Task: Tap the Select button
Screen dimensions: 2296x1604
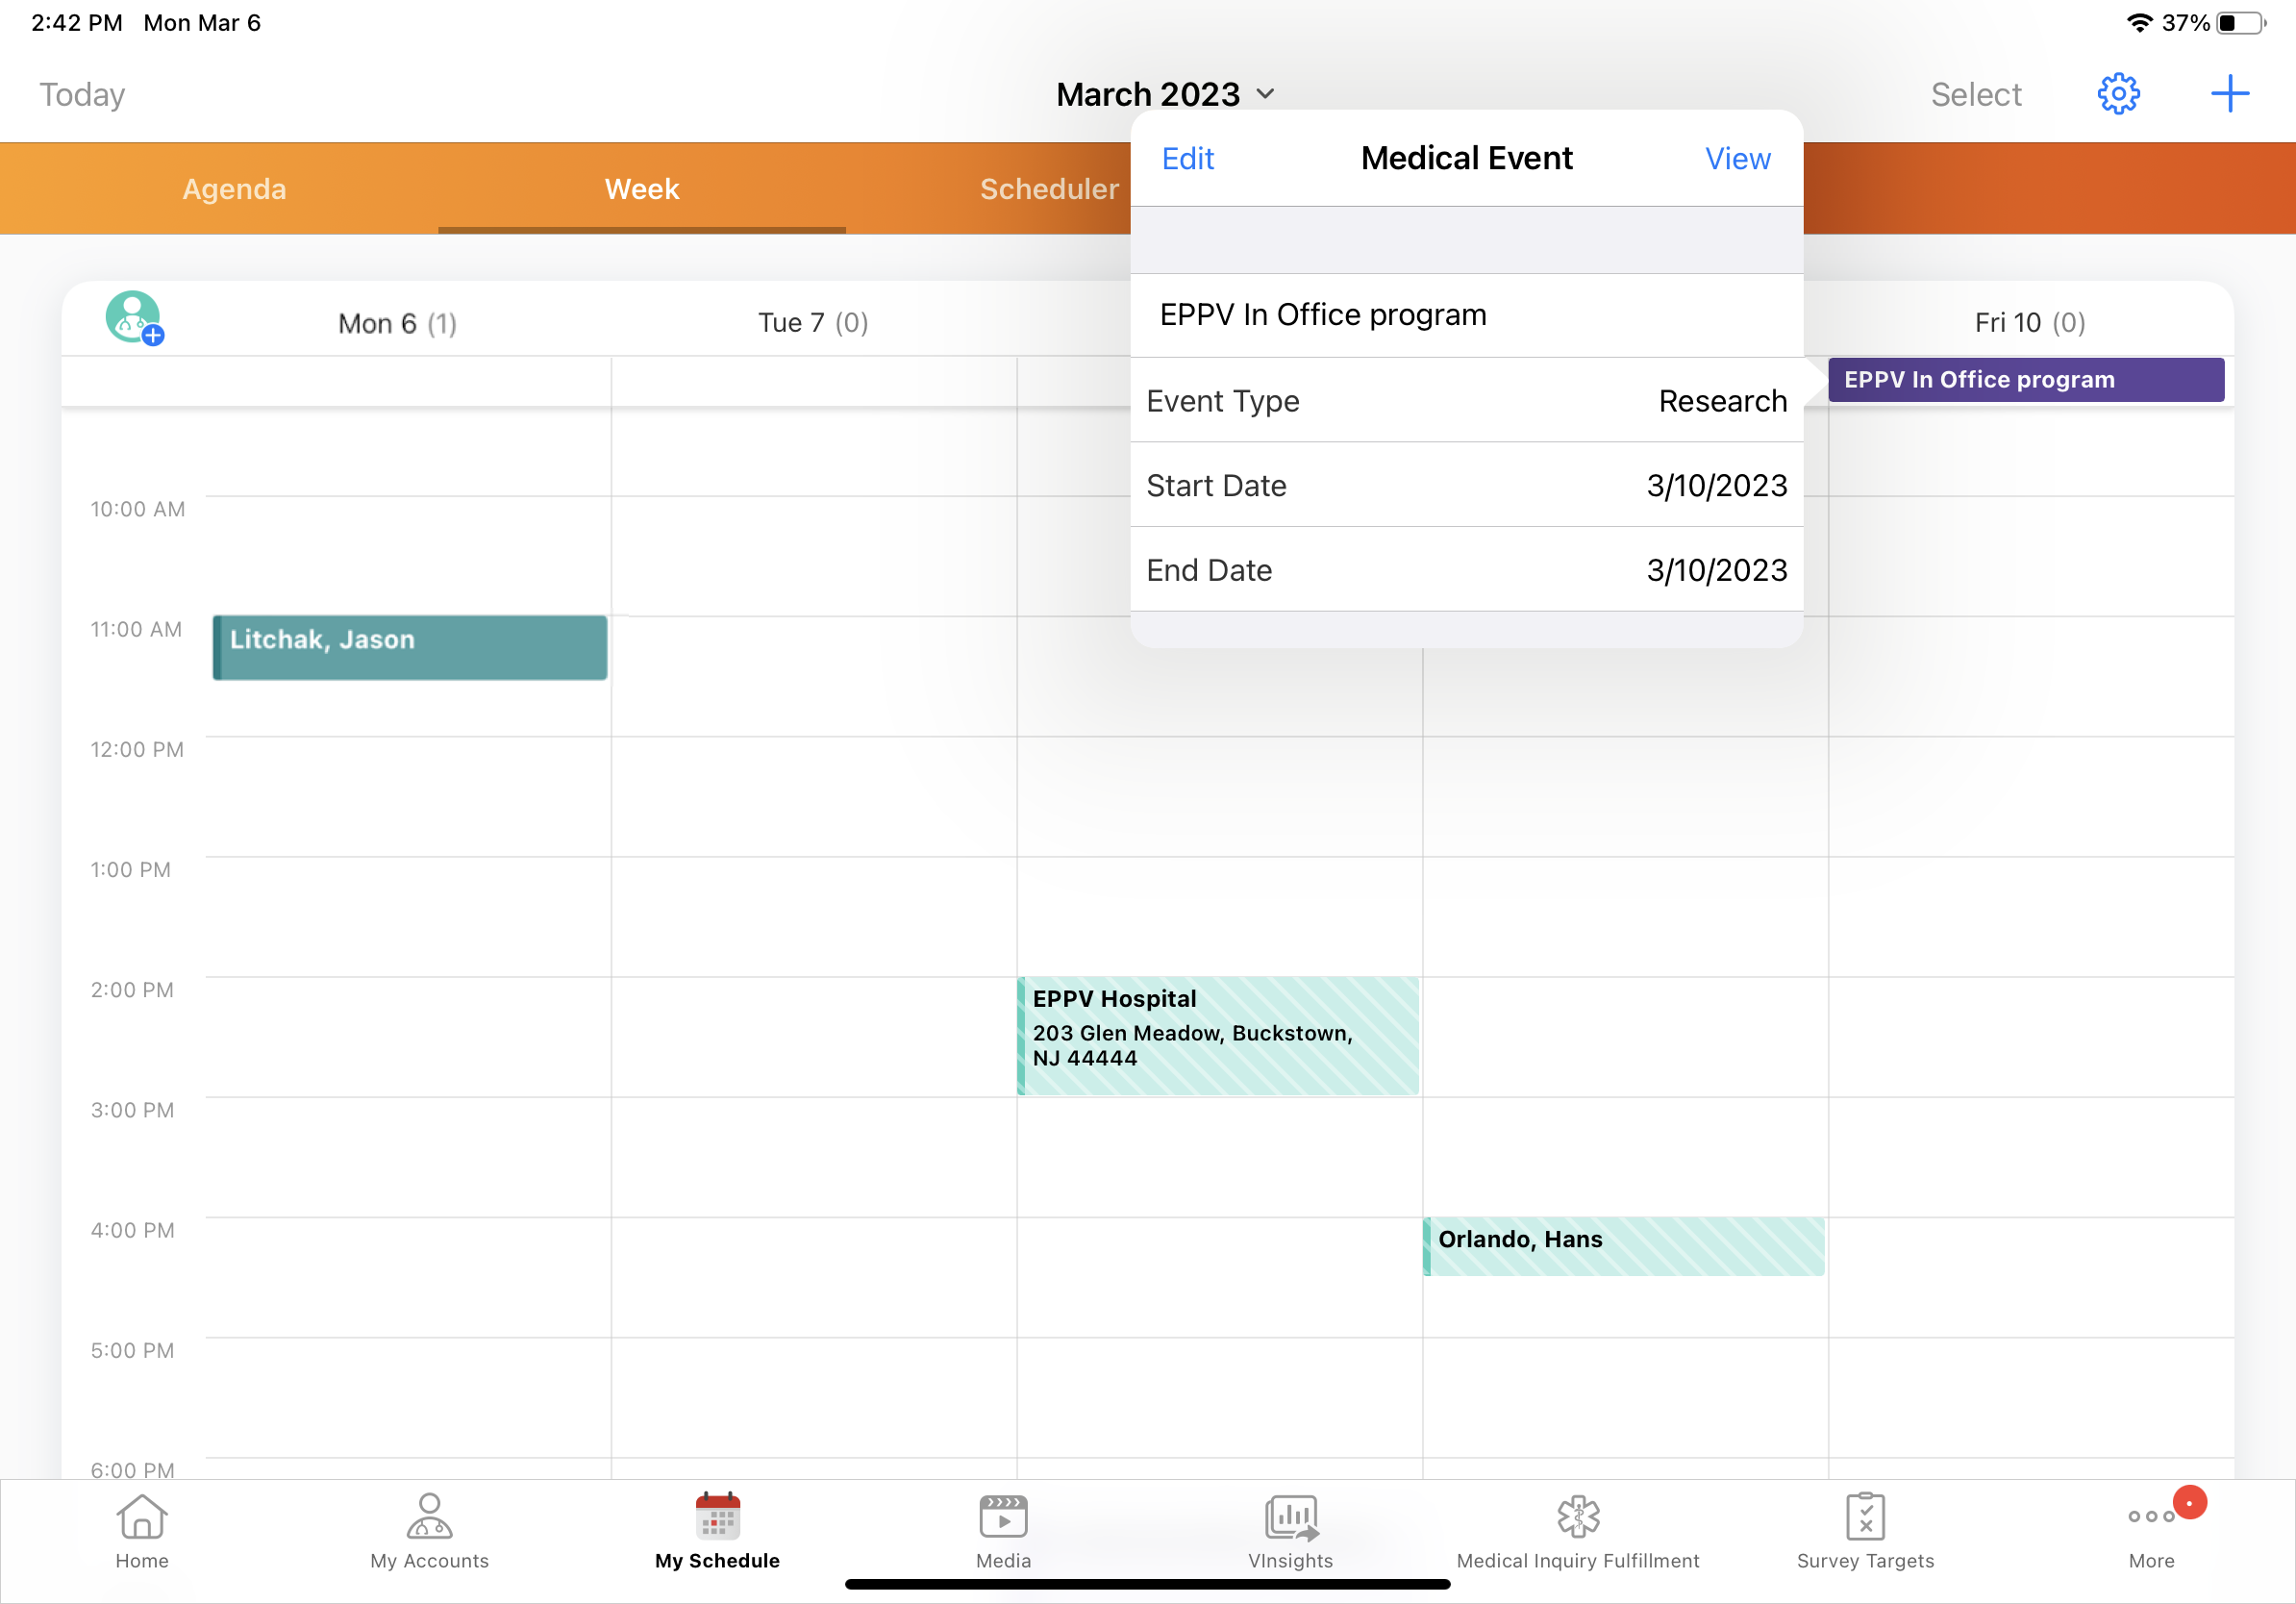Action: [1975, 94]
